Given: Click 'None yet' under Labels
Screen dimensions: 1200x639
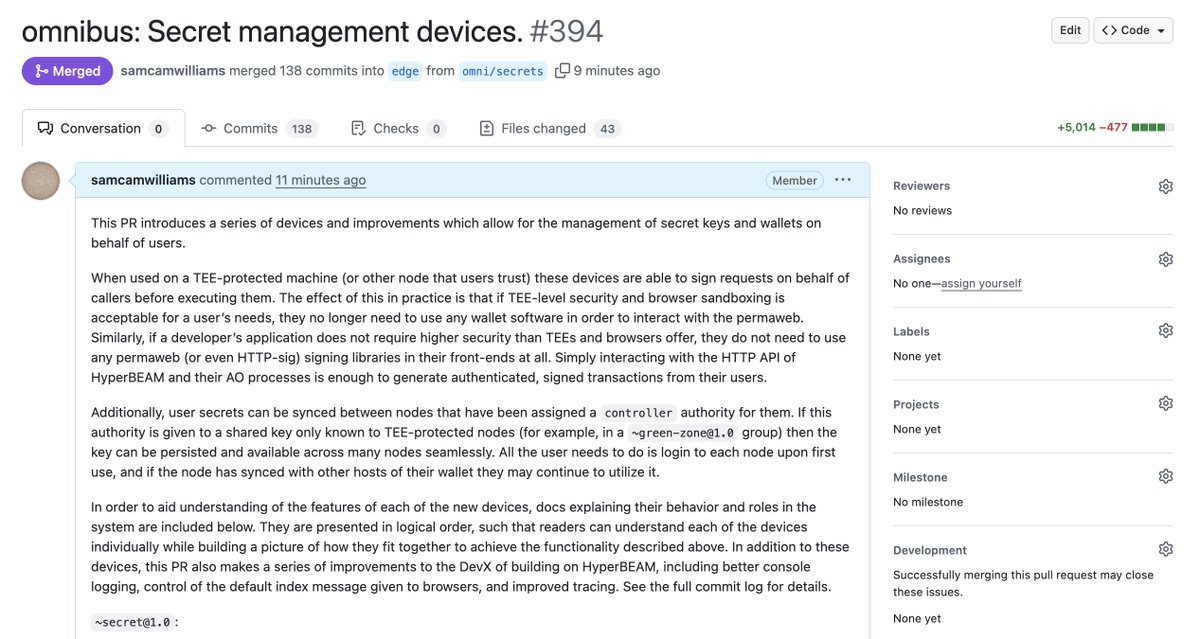Looking at the screenshot, I should point(917,356).
